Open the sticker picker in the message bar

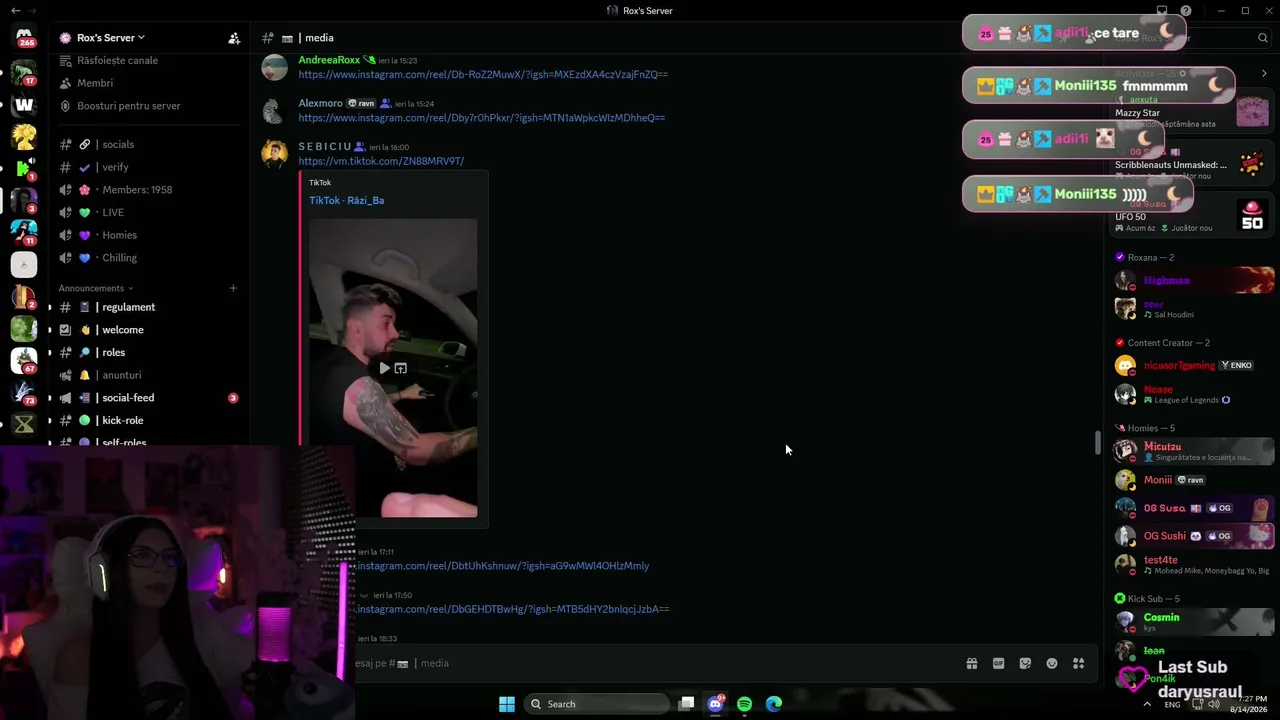[x=1025, y=663]
